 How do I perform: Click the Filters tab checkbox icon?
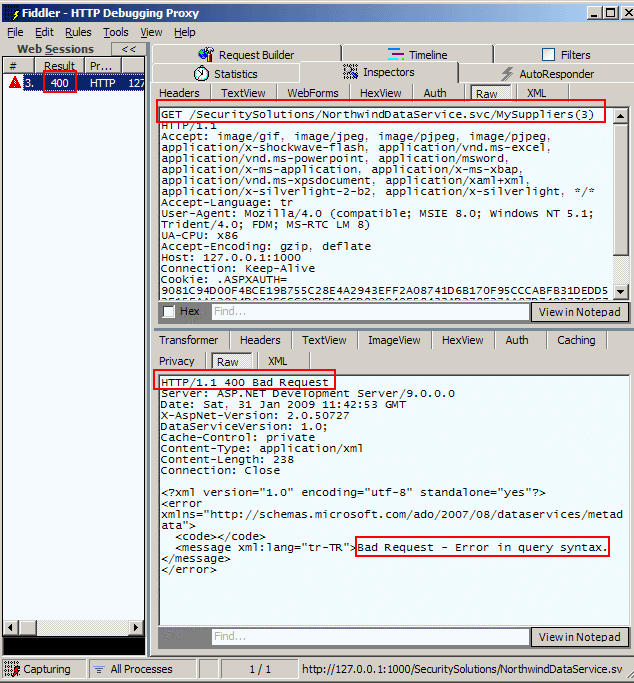tap(548, 54)
